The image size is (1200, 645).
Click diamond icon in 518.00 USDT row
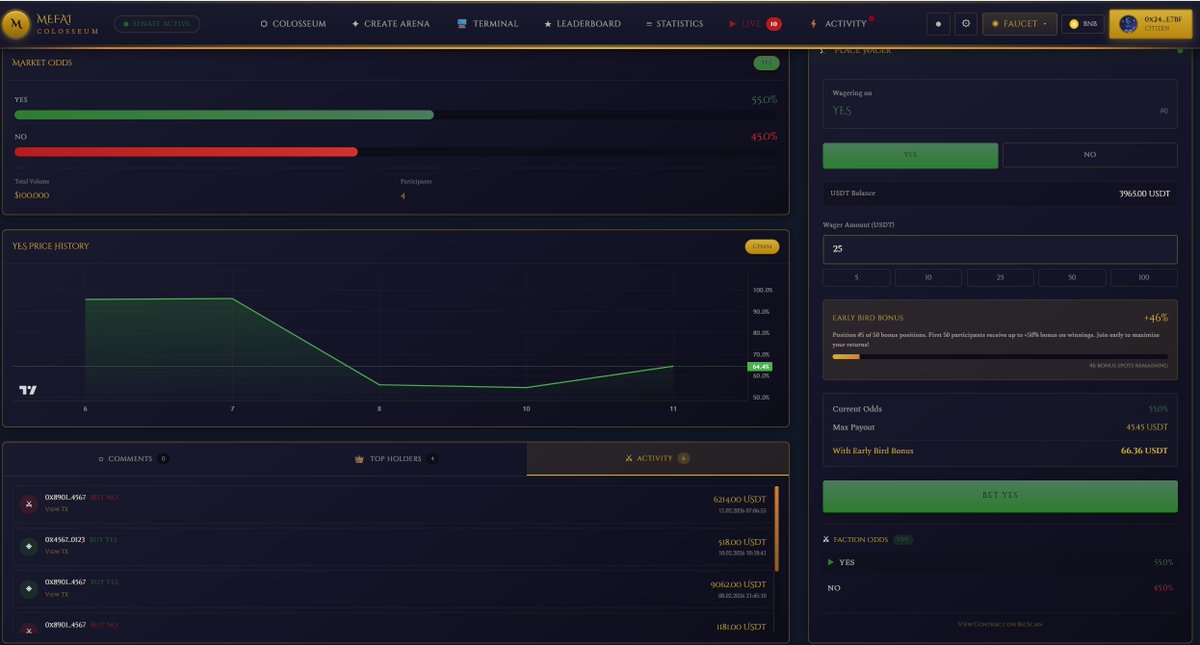coord(28,546)
